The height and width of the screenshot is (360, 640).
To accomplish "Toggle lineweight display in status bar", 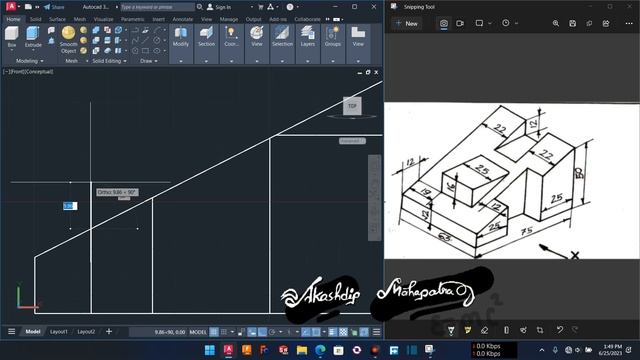I will (333, 332).
